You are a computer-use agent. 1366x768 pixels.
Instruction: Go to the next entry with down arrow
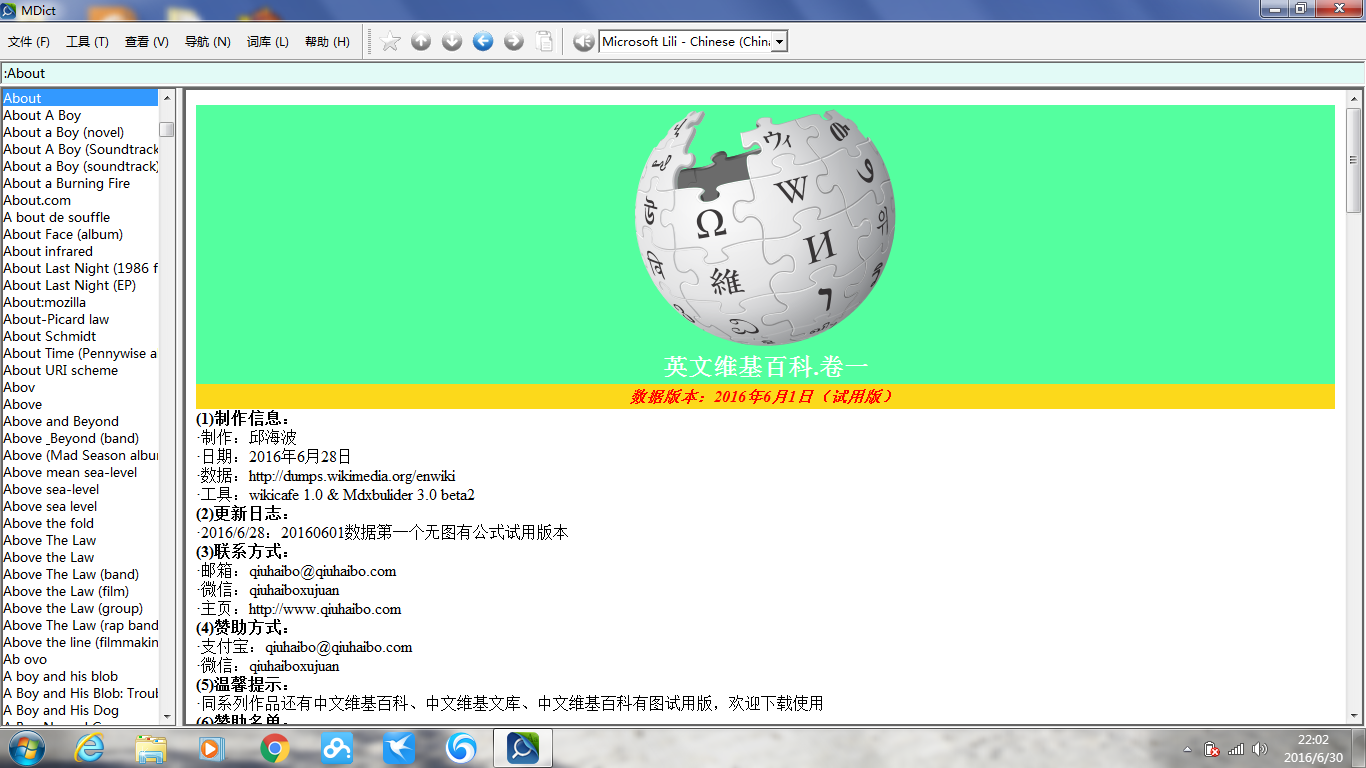tap(452, 41)
